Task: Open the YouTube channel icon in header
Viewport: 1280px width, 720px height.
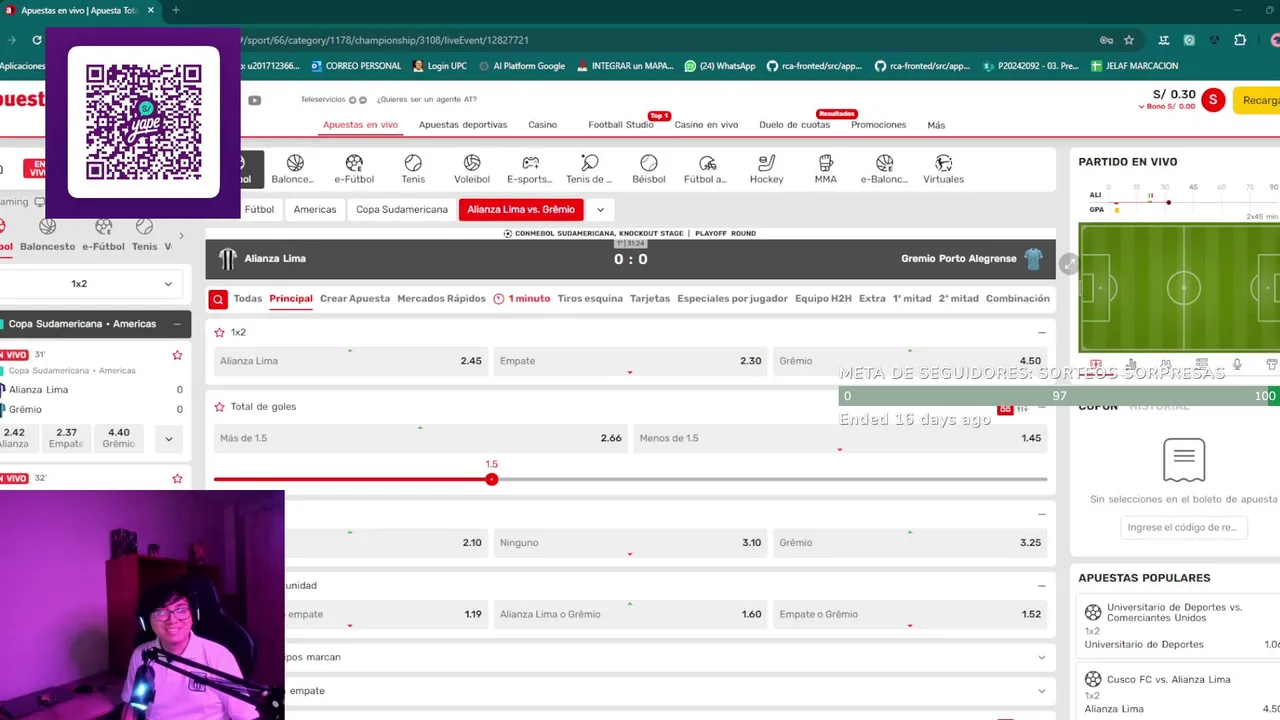Action: tap(255, 100)
